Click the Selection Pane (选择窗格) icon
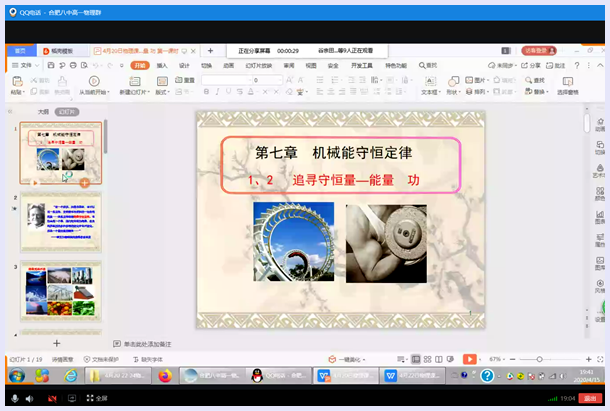The image size is (610, 411). click(x=568, y=81)
